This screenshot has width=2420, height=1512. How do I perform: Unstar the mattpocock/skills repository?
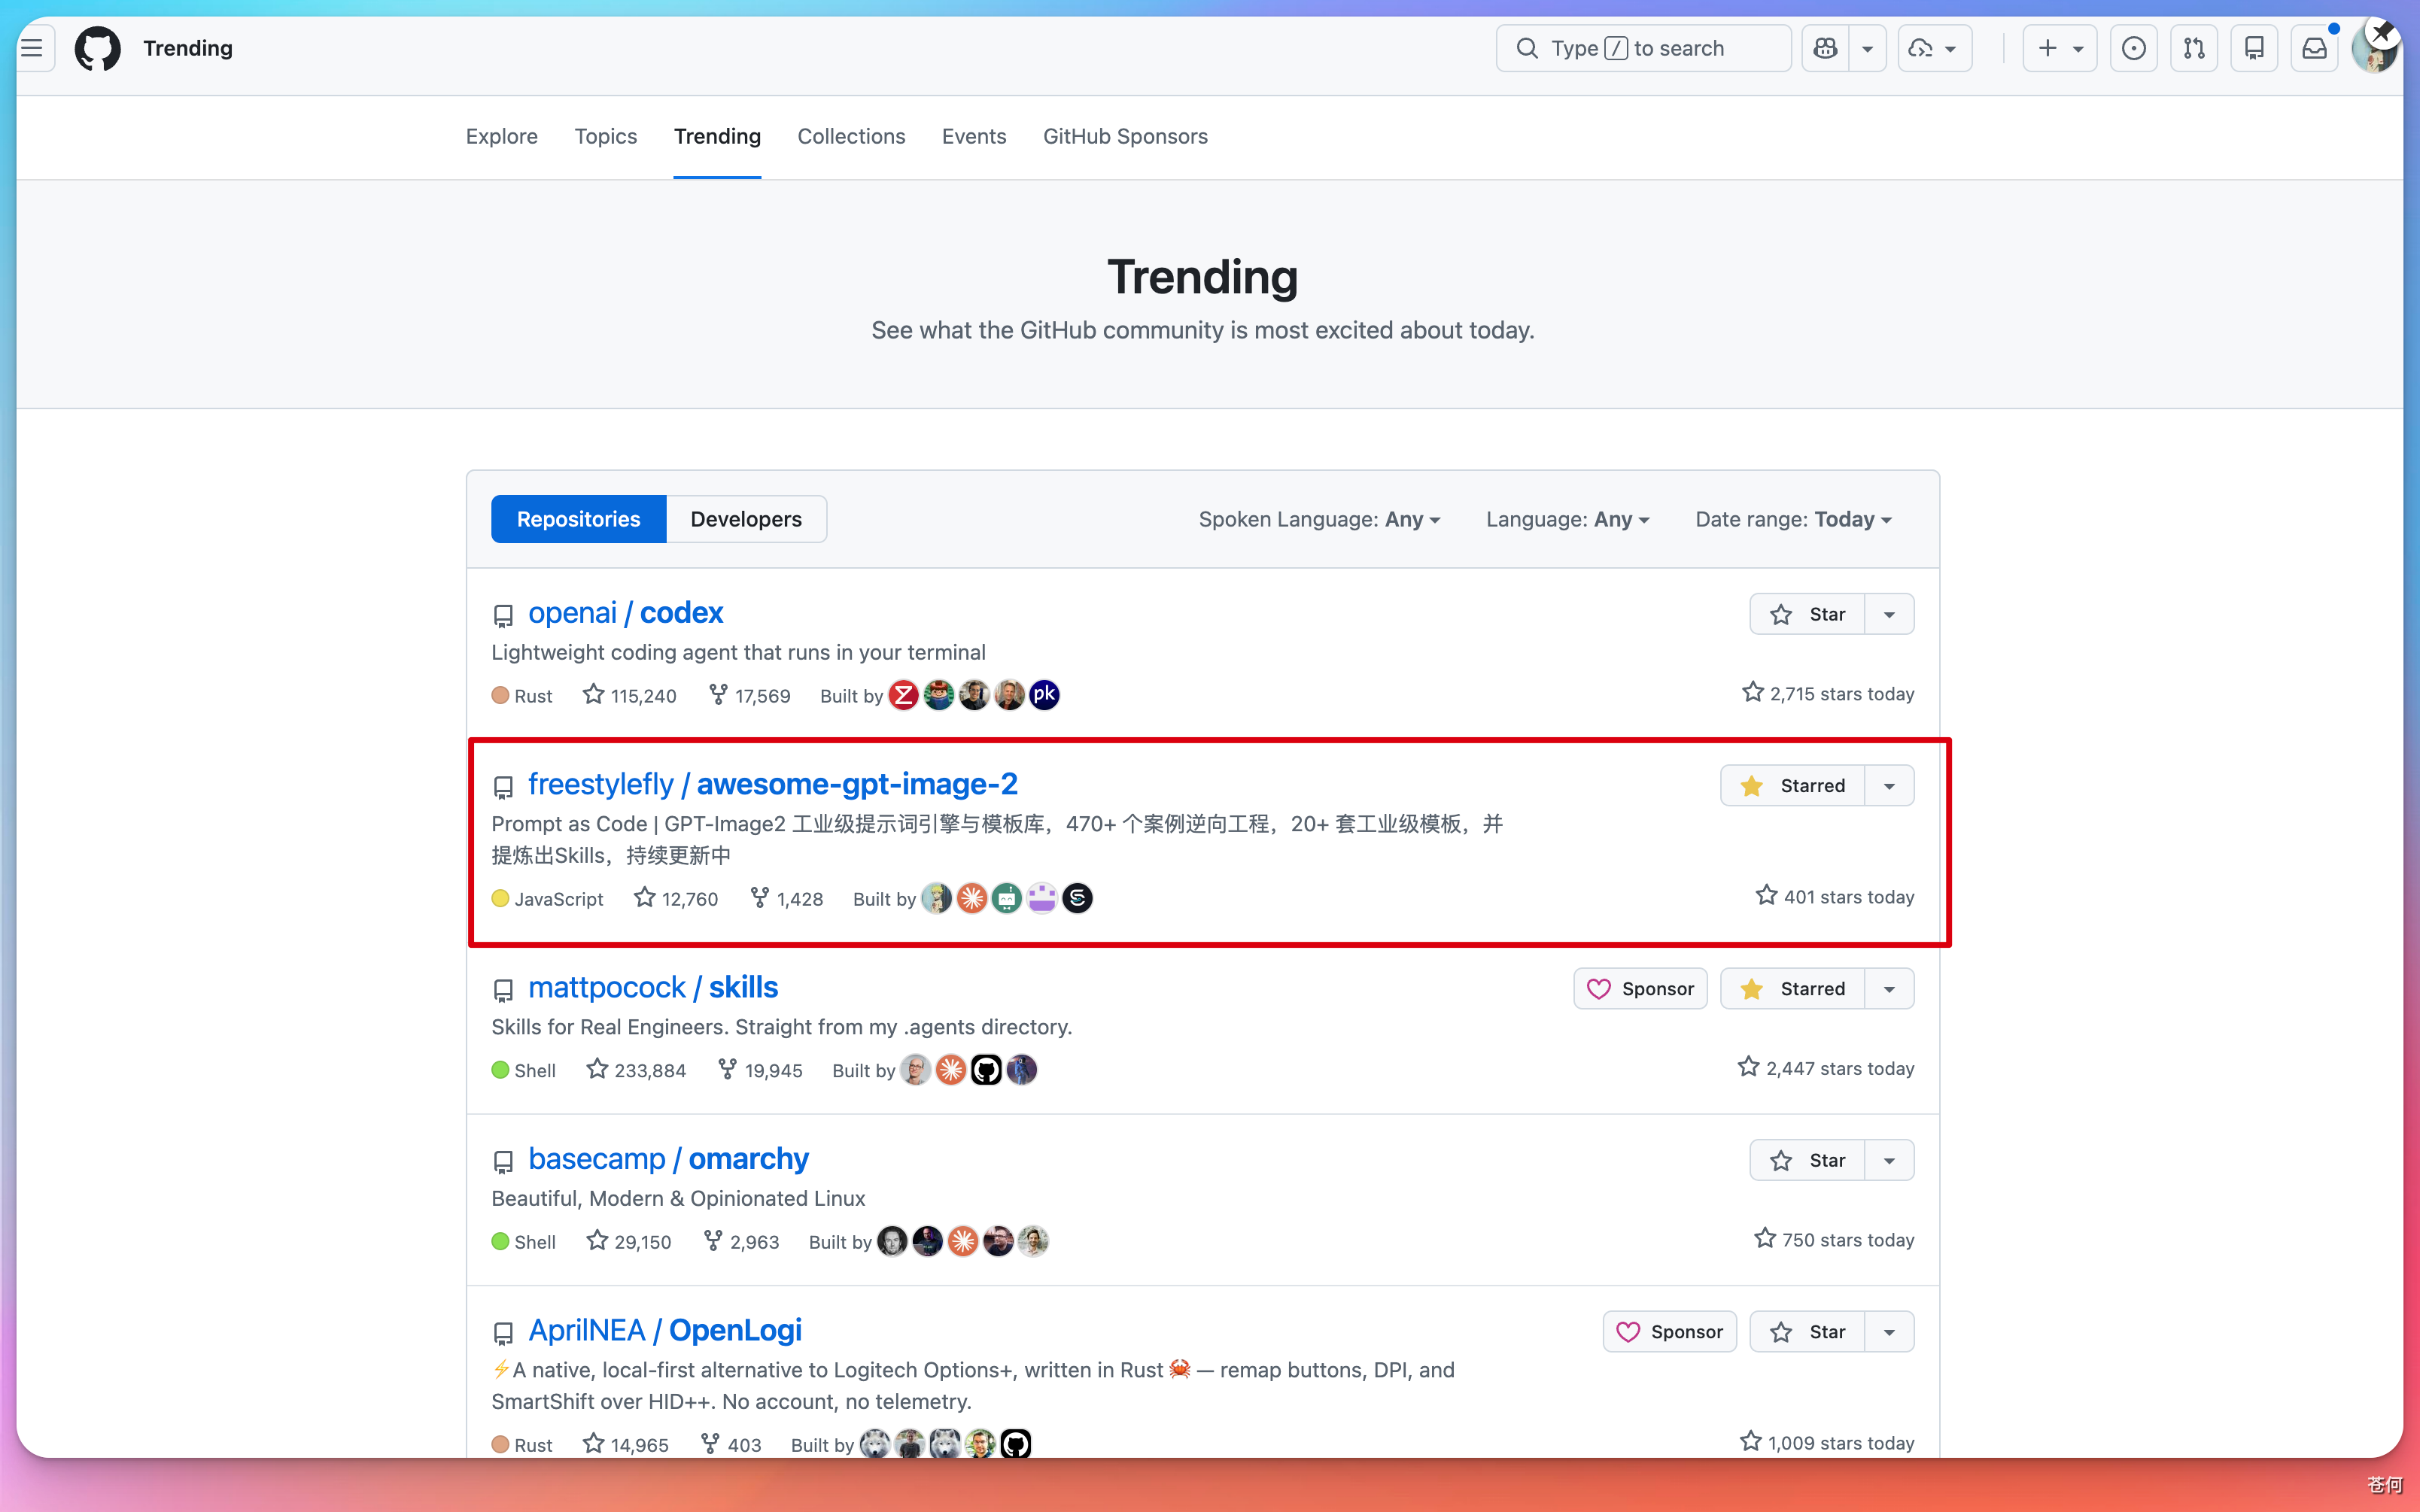1793,989
